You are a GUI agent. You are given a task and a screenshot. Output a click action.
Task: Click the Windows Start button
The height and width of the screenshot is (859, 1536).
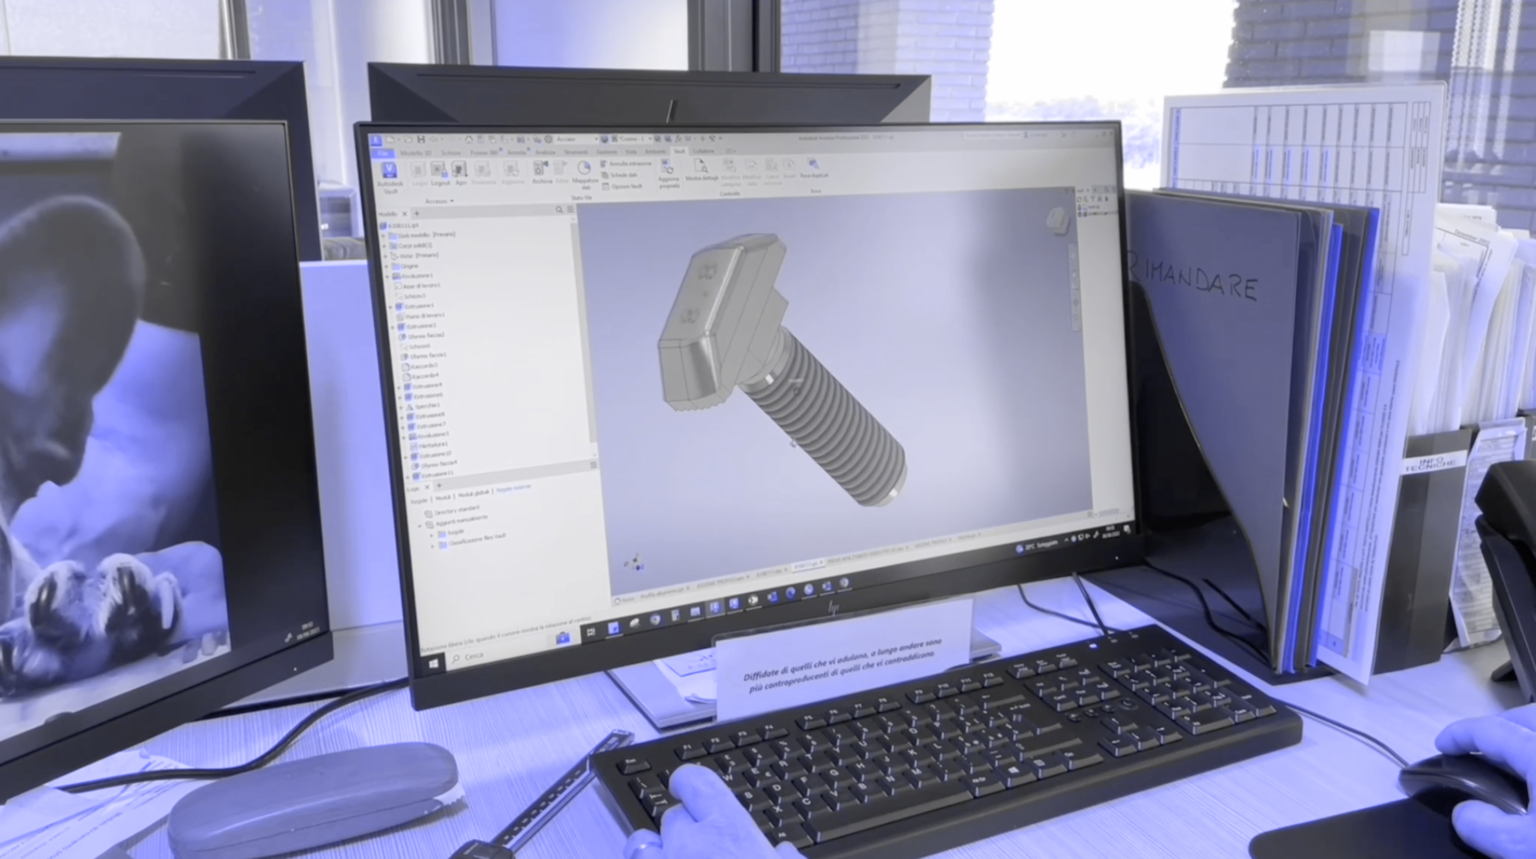(x=435, y=662)
